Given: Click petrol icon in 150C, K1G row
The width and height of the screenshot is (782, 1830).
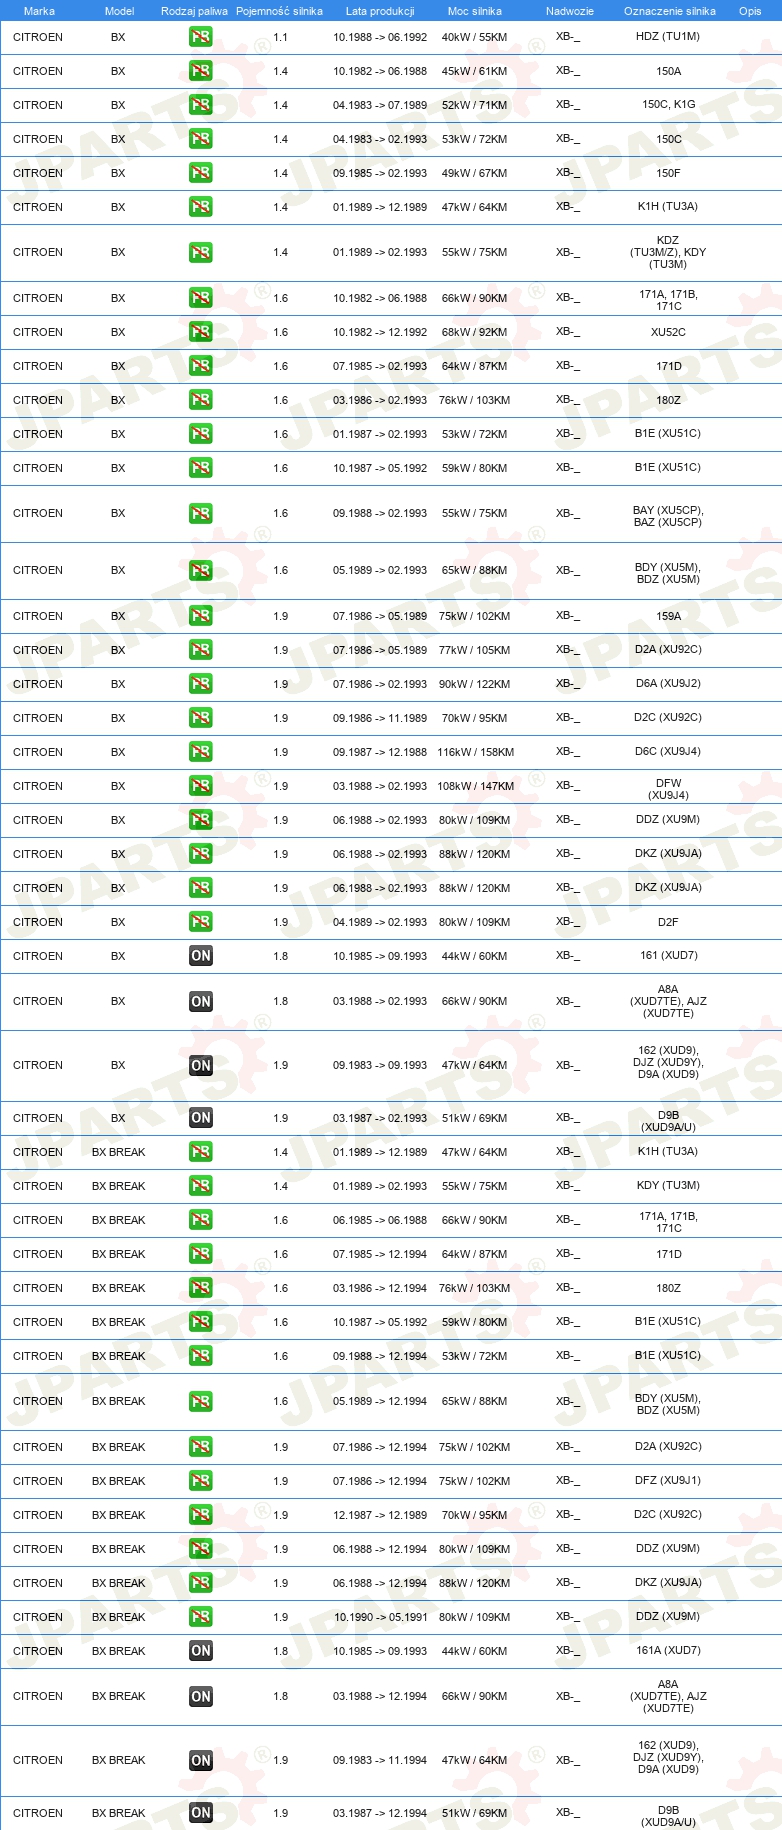Looking at the screenshot, I should pos(201,105).
